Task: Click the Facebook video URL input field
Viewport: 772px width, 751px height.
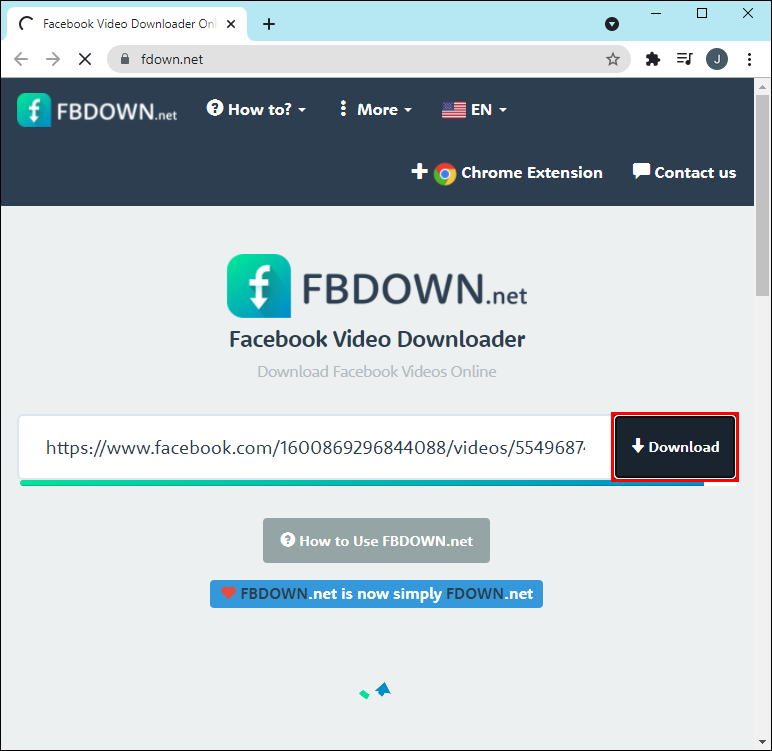Action: [315, 447]
